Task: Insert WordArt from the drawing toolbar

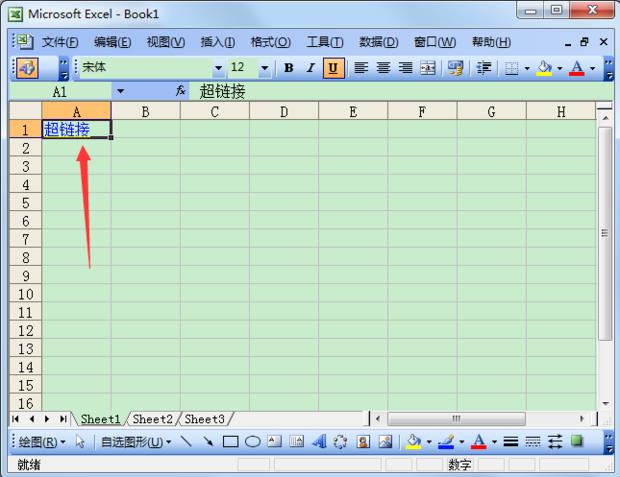Action: click(x=319, y=441)
